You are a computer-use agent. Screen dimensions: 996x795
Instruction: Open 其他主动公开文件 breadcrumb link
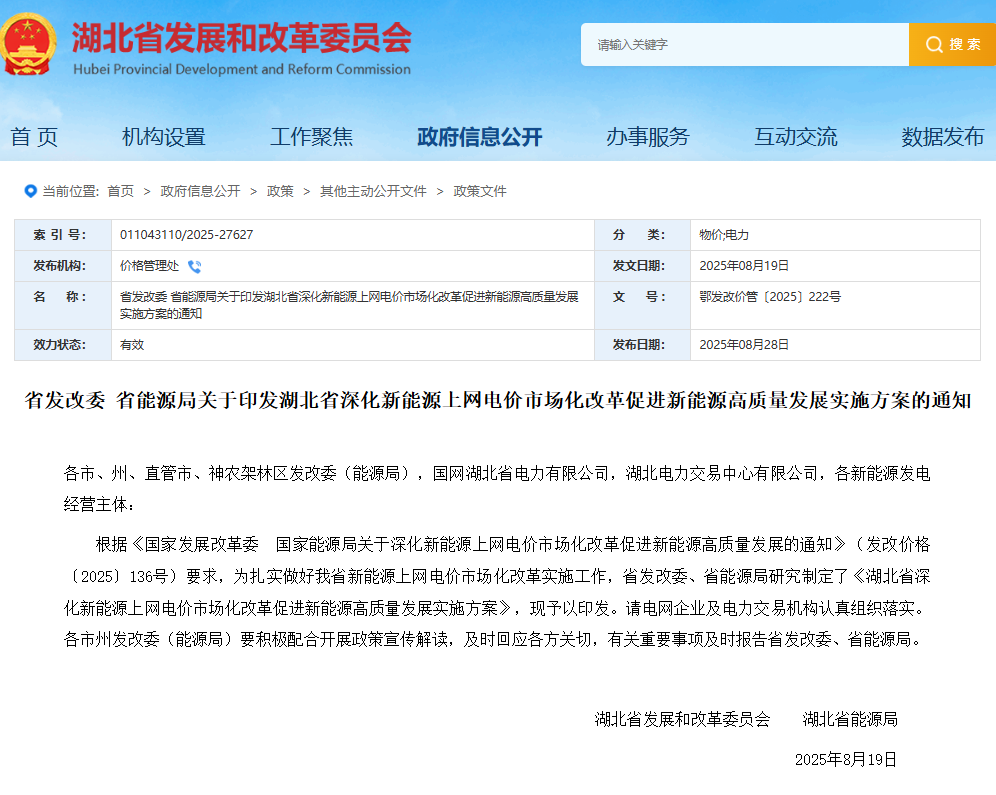tap(373, 191)
